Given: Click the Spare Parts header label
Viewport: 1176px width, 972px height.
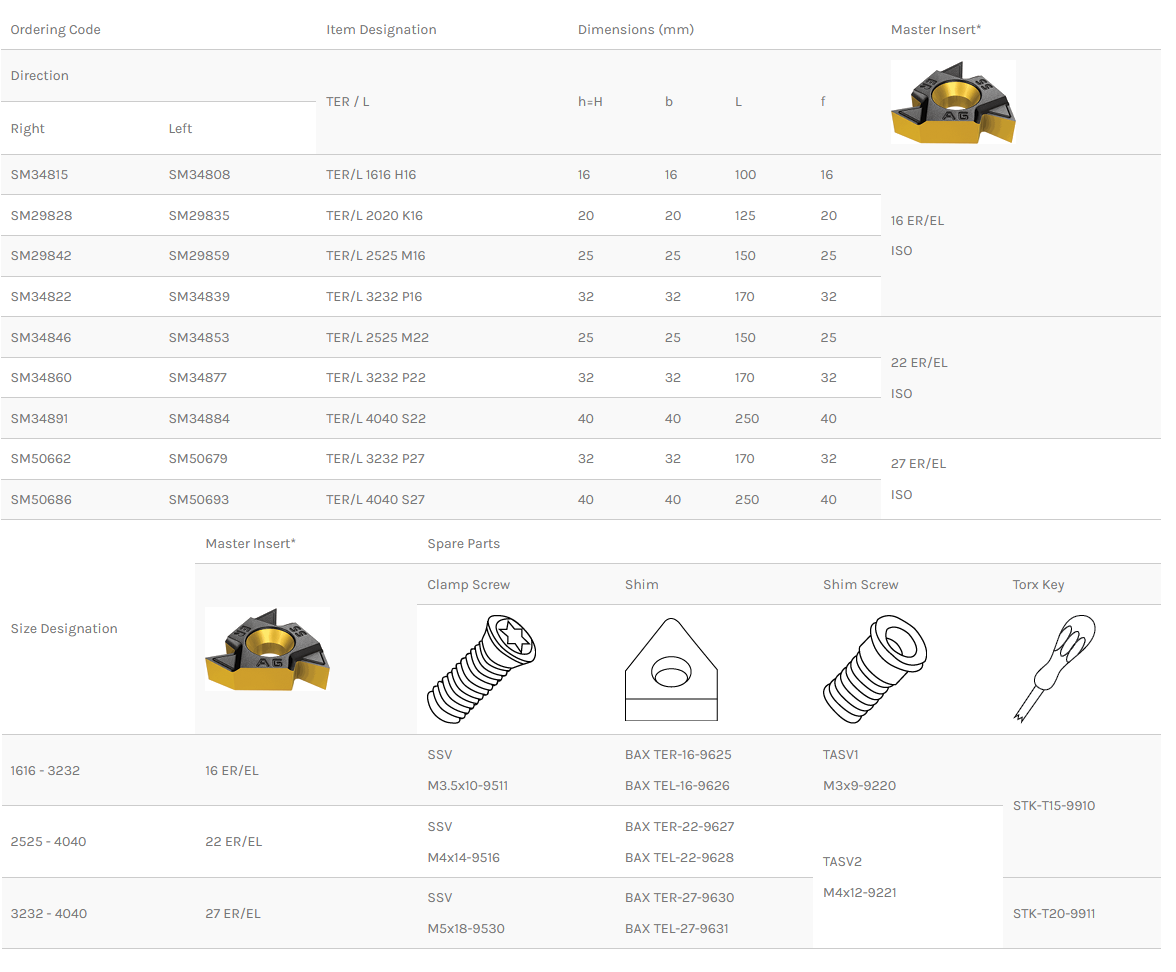Looking at the screenshot, I should (463, 544).
